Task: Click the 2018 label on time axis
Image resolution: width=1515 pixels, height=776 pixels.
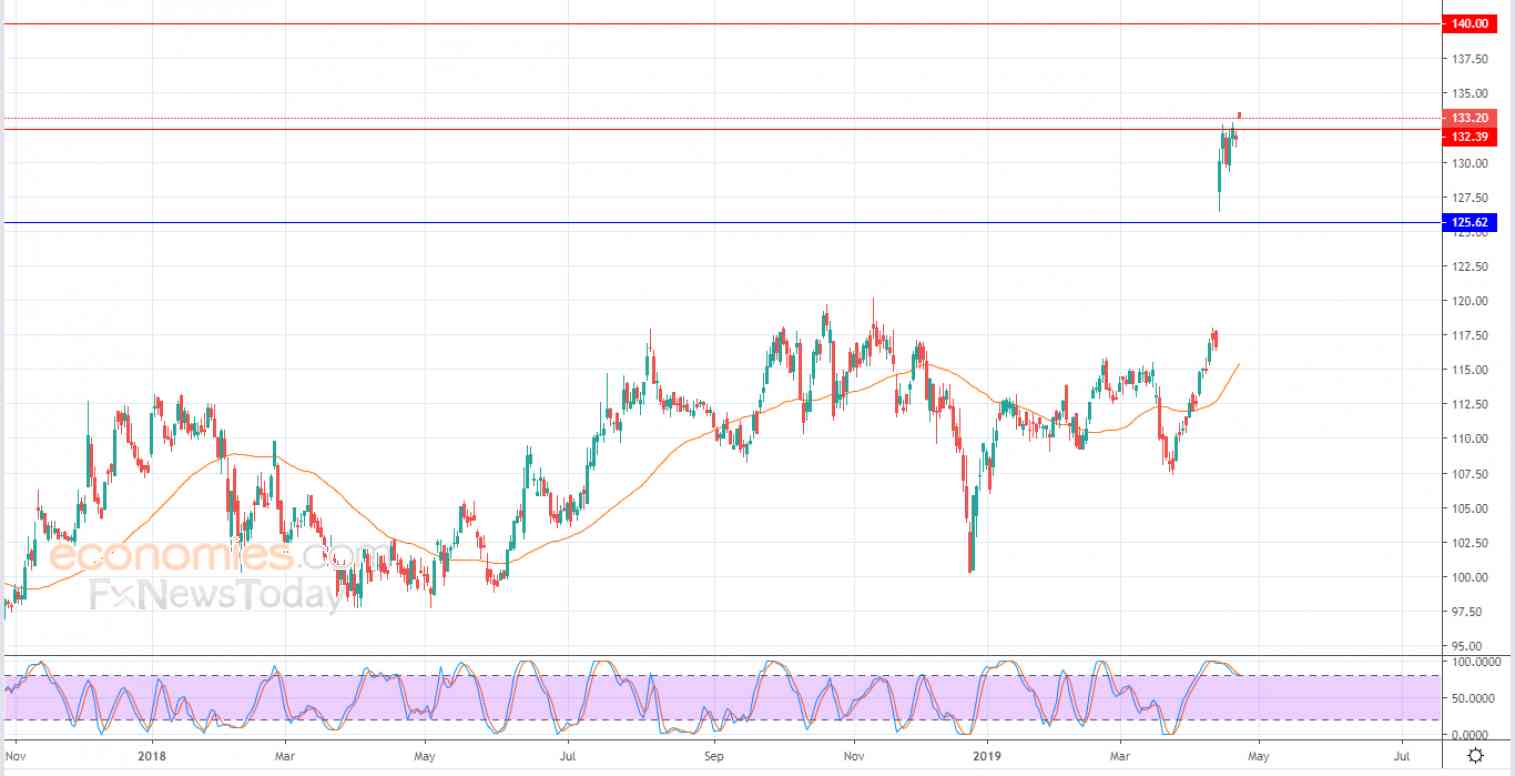Action: 153,756
